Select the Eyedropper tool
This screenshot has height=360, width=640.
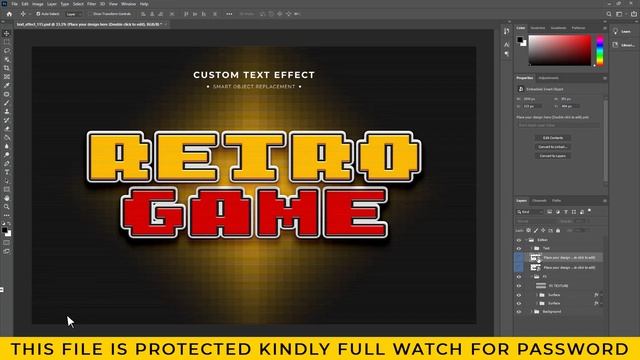click(7, 85)
